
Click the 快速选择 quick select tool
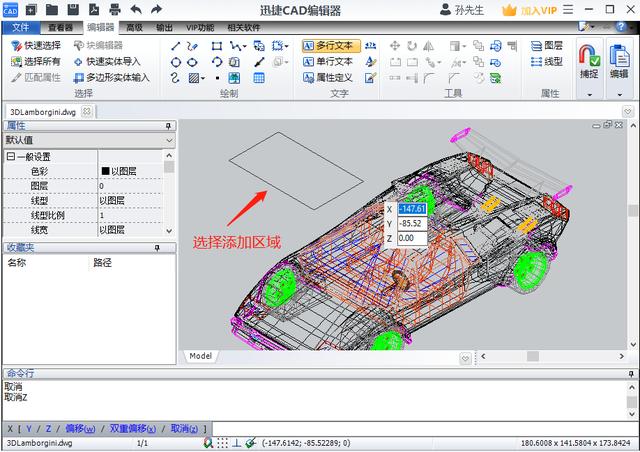[x=36, y=46]
